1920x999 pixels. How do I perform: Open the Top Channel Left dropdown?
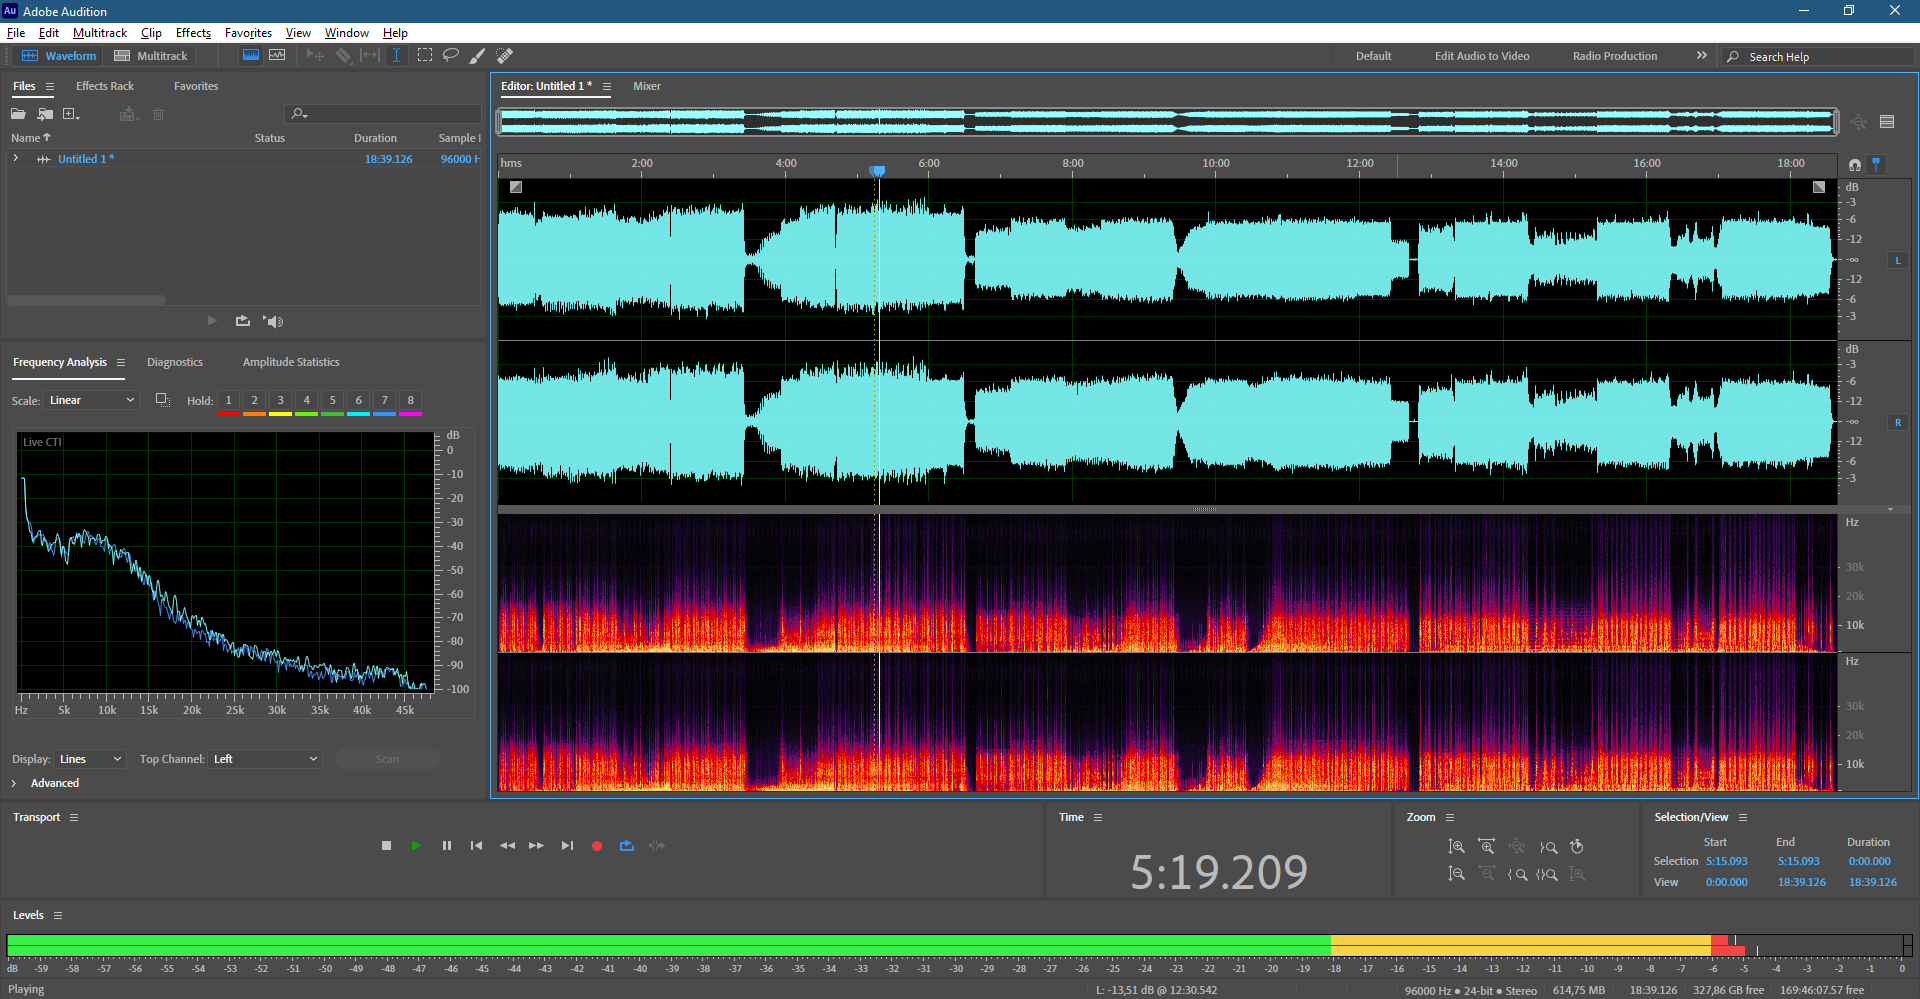[265, 759]
